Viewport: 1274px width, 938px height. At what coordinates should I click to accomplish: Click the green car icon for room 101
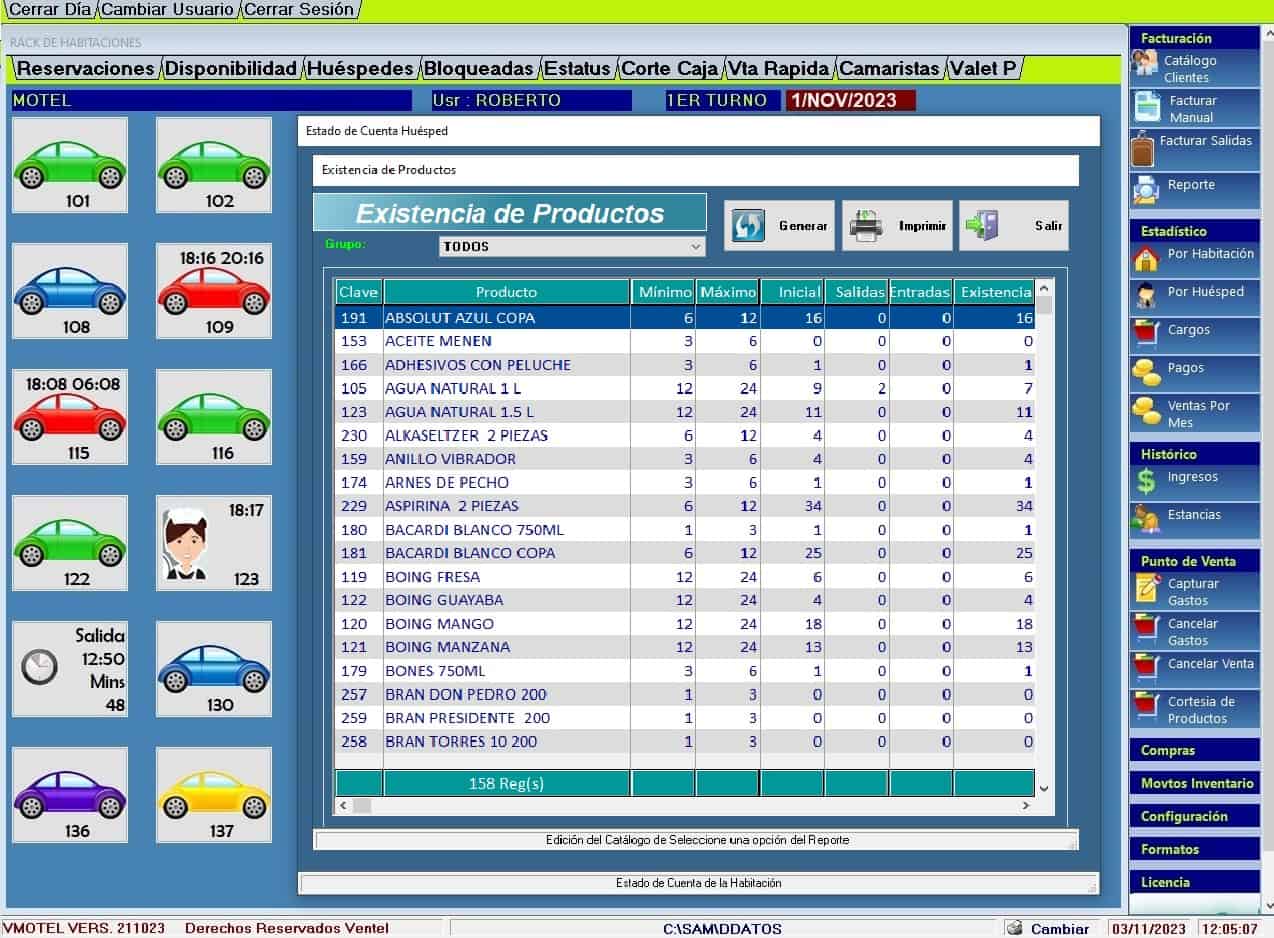point(69,165)
